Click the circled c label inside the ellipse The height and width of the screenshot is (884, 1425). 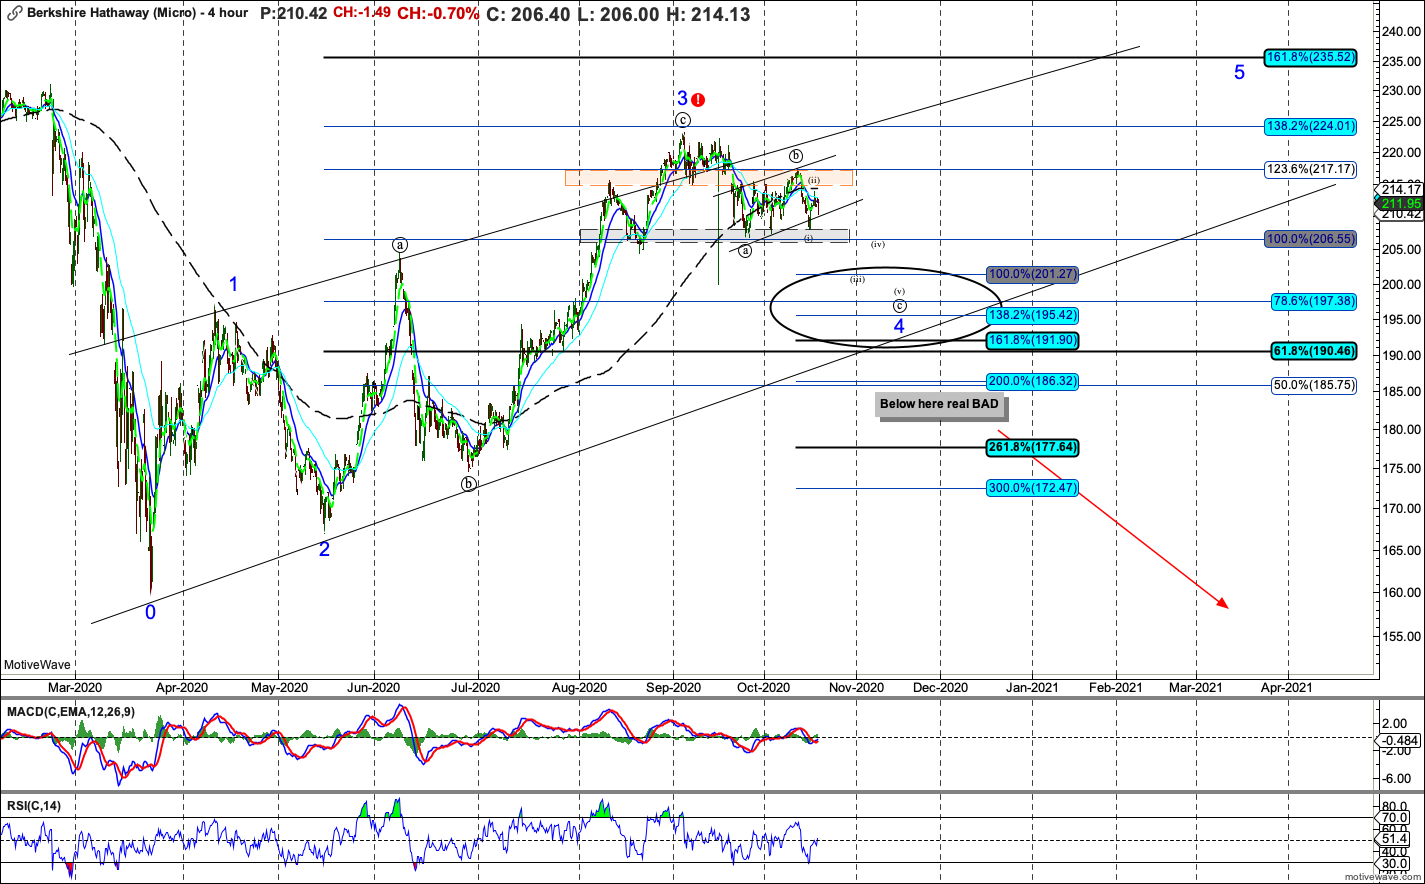899,305
